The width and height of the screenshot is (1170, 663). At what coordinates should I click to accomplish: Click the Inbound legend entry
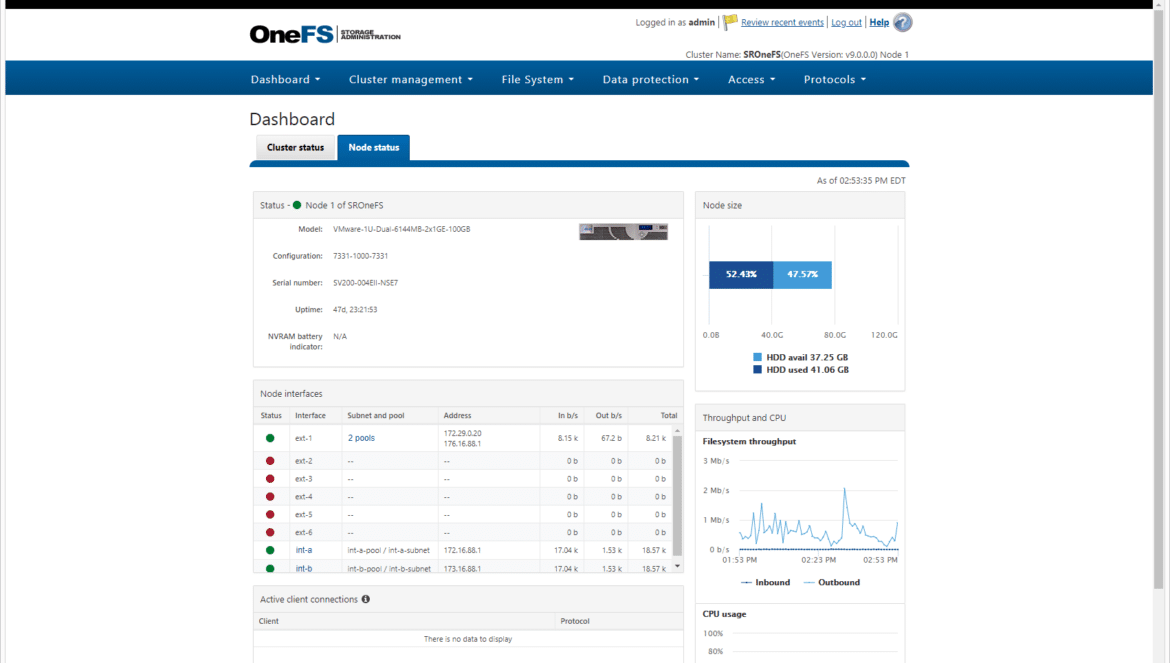(x=766, y=582)
